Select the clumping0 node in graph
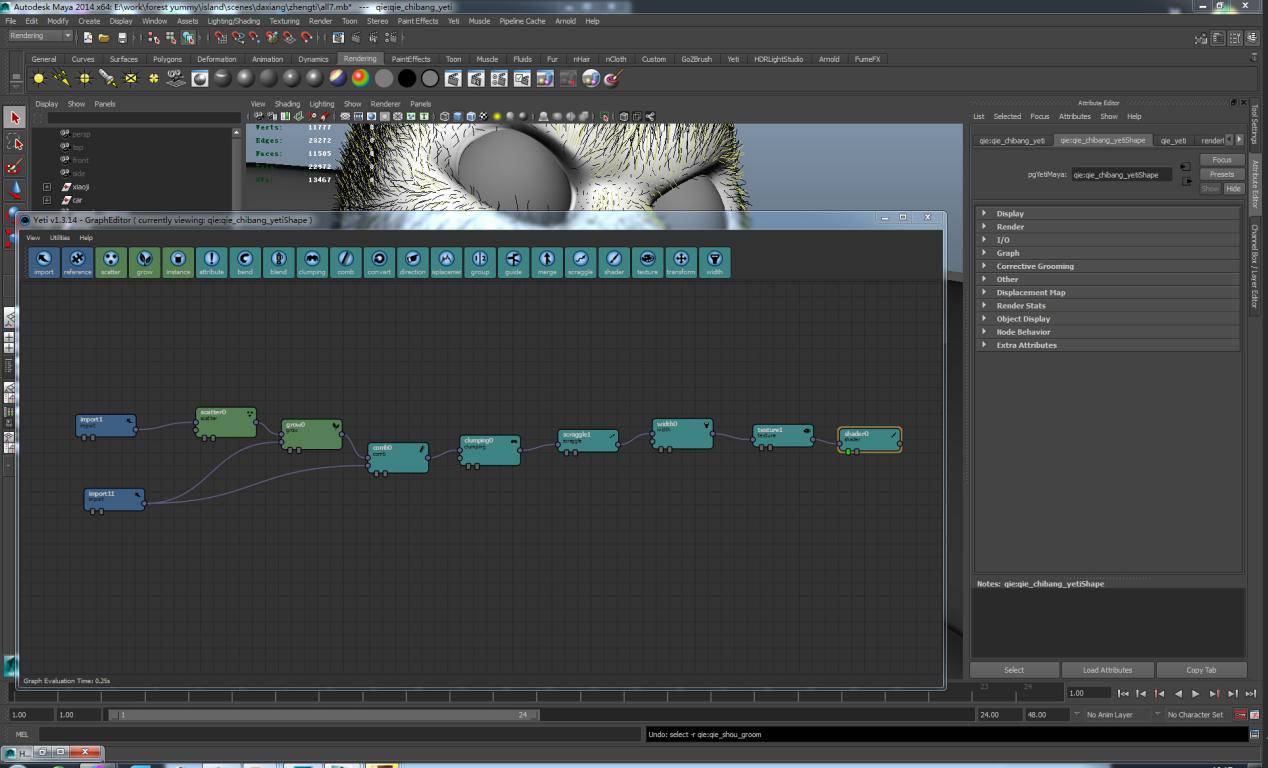Image resolution: width=1268 pixels, height=768 pixels. [x=490, y=449]
